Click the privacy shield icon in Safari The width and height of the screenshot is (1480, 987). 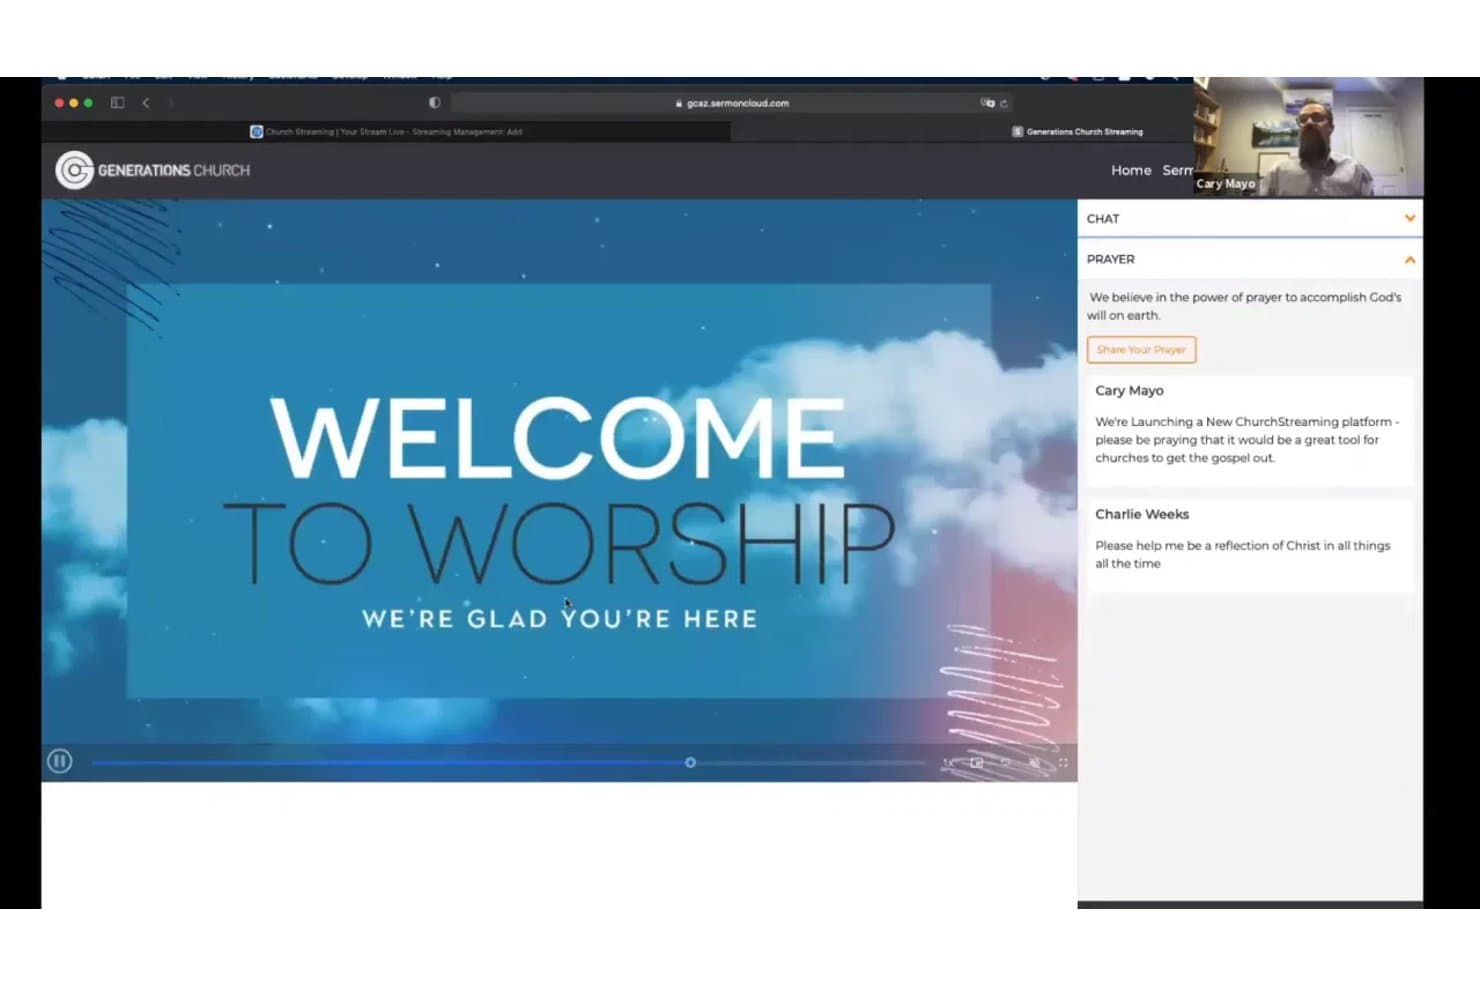(x=434, y=103)
